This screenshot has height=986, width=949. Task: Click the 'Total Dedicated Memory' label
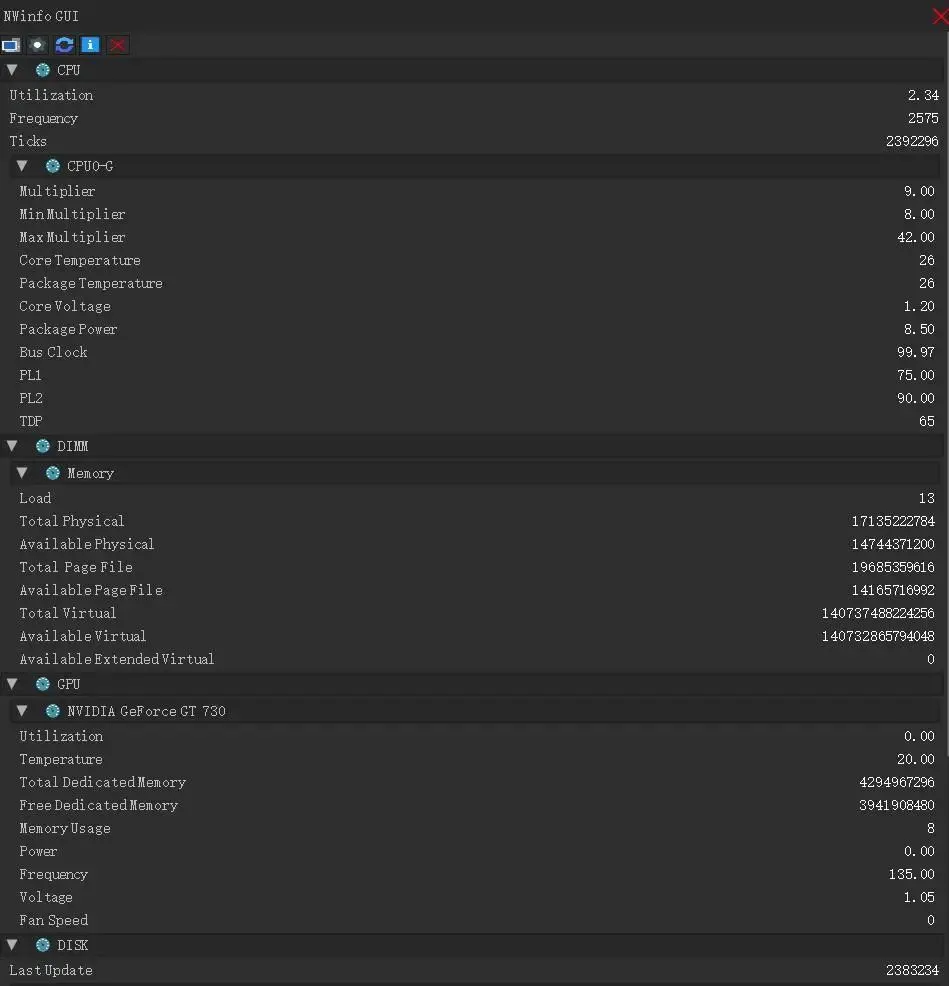(103, 782)
